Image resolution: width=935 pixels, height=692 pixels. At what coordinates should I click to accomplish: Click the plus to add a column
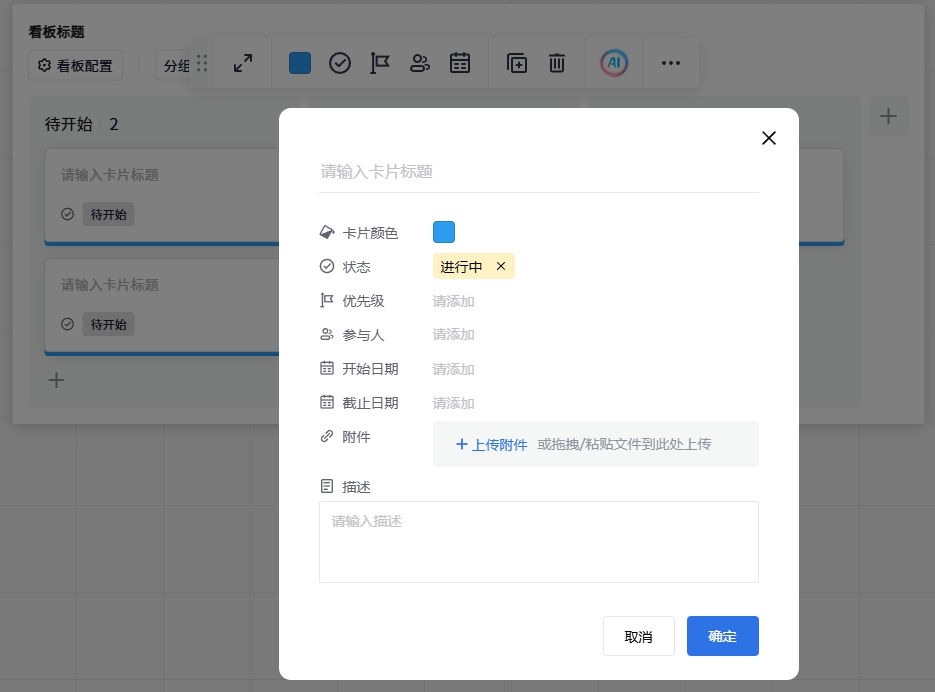[888, 116]
